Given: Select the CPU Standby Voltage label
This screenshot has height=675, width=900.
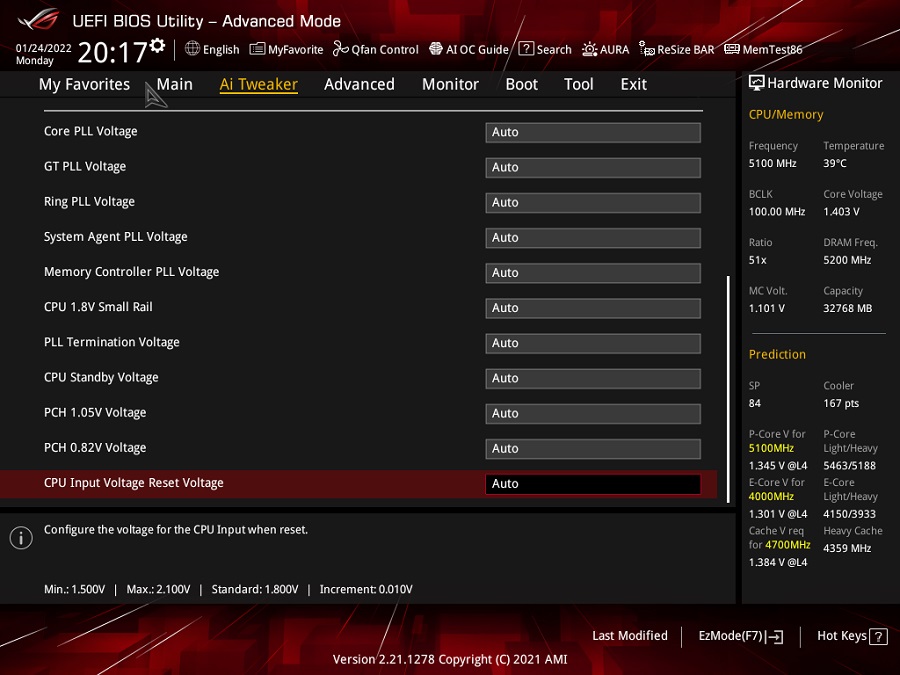Looking at the screenshot, I should click(101, 377).
